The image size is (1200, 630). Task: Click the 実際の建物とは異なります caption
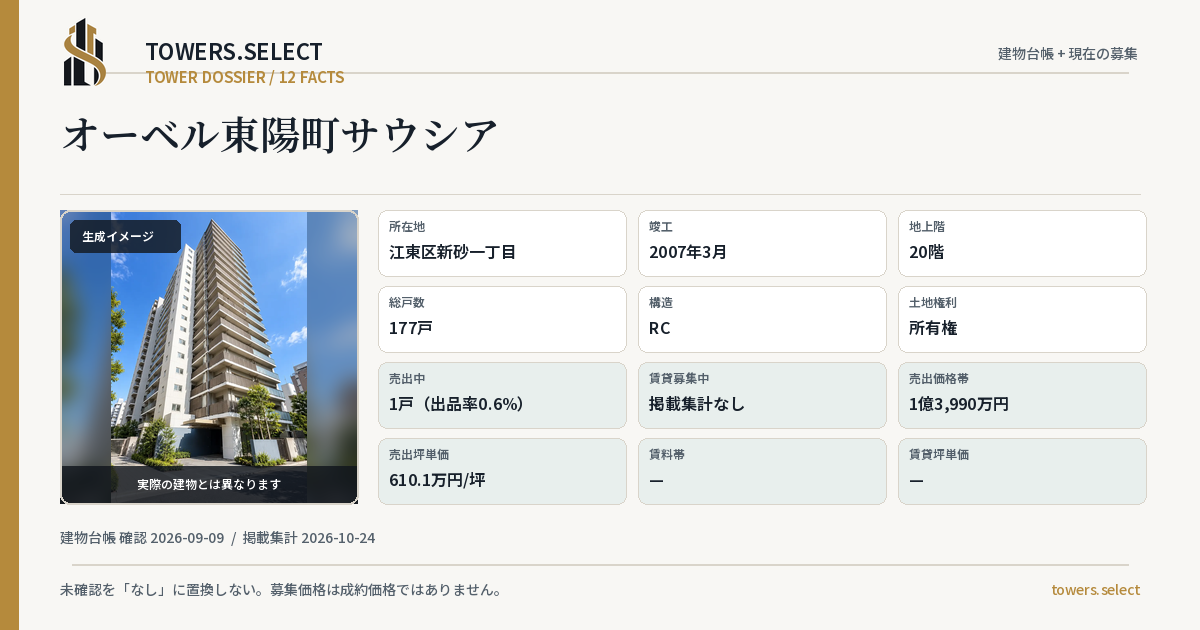(x=209, y=484)
